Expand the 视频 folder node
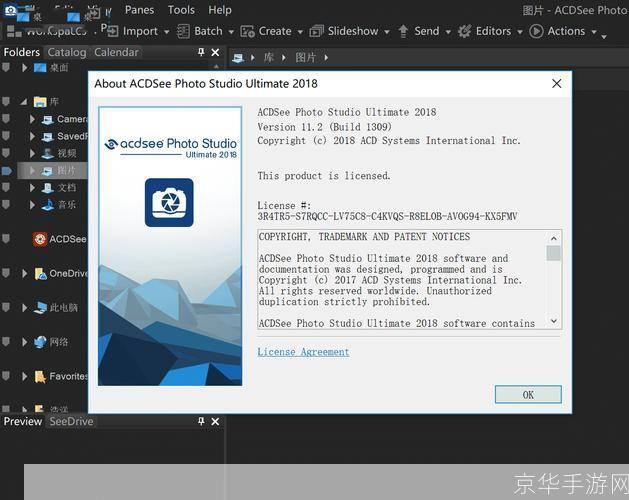 (x=32, y=153)
